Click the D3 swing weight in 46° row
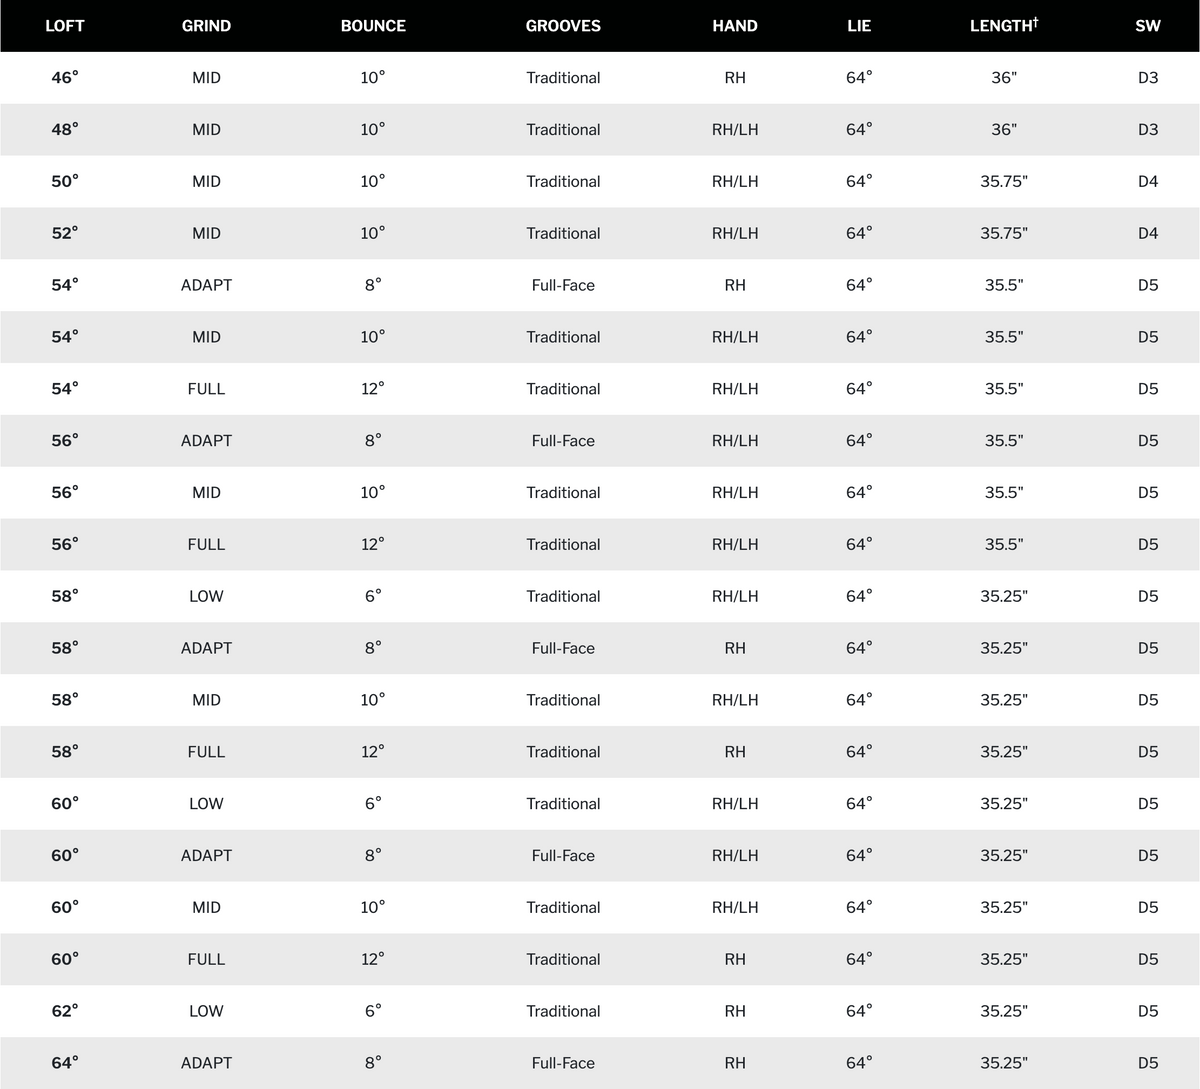Viewport: 1200px width, 1089px height. 1148,77
